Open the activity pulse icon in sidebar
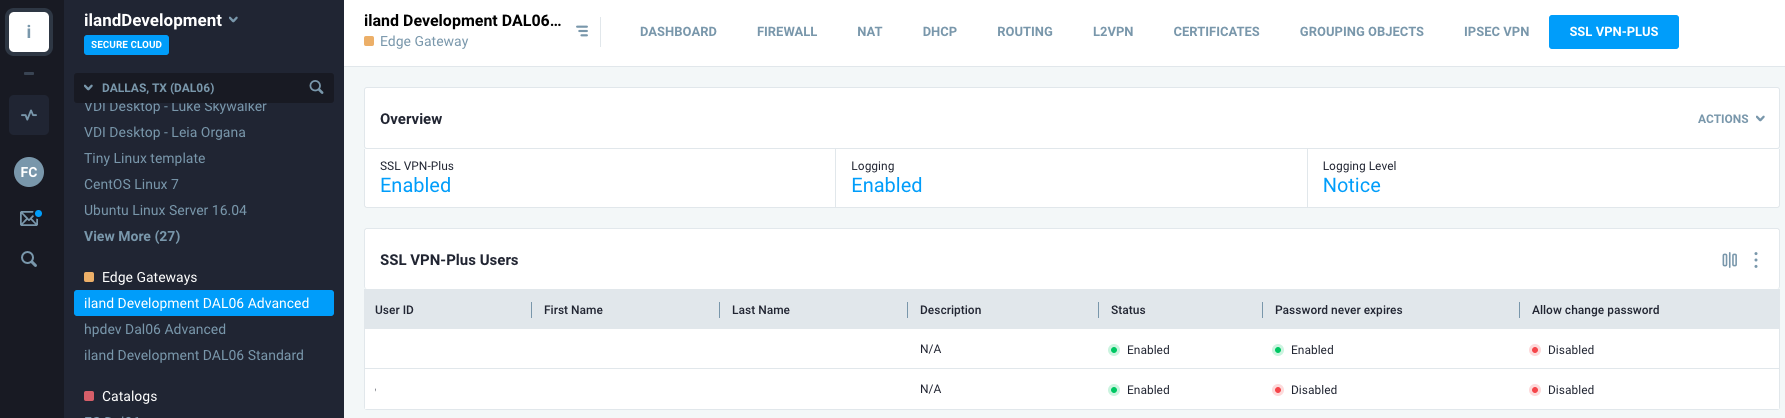 29,115
